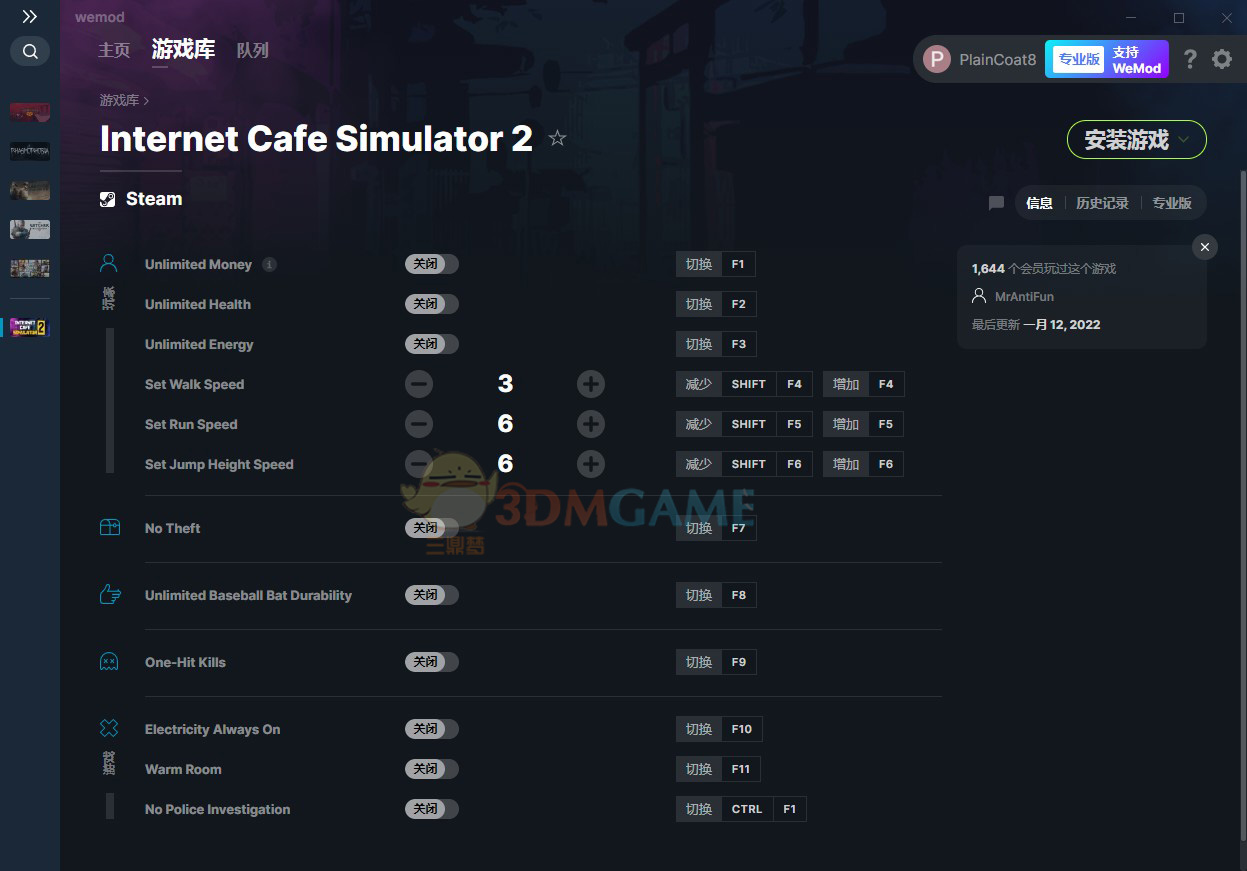Click the 专业版 upgrade button
Screen dimensions: 1247x871
(x=1079, y=59)
